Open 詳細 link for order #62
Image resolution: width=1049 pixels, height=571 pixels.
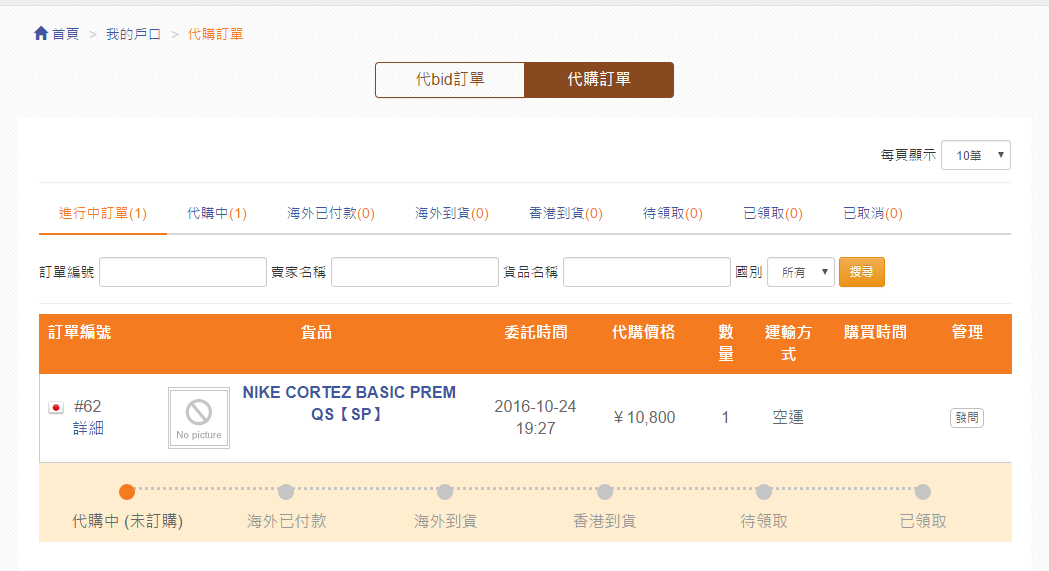[88, 428]
